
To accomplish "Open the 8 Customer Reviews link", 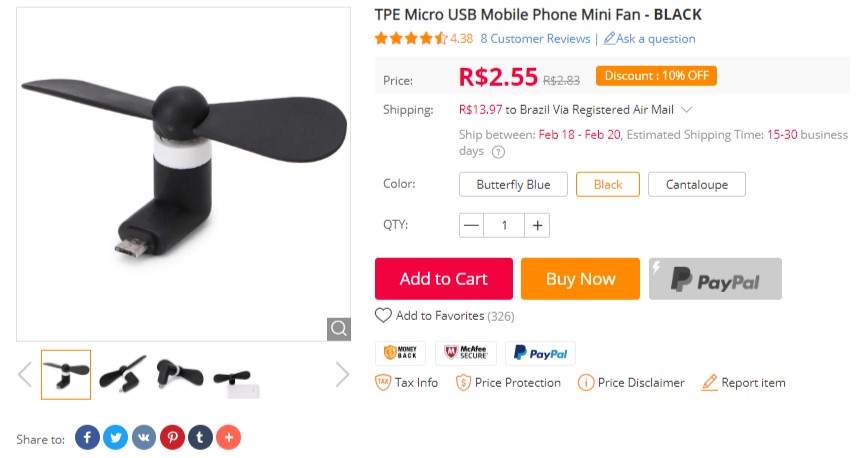I will (x=535, y=39).
